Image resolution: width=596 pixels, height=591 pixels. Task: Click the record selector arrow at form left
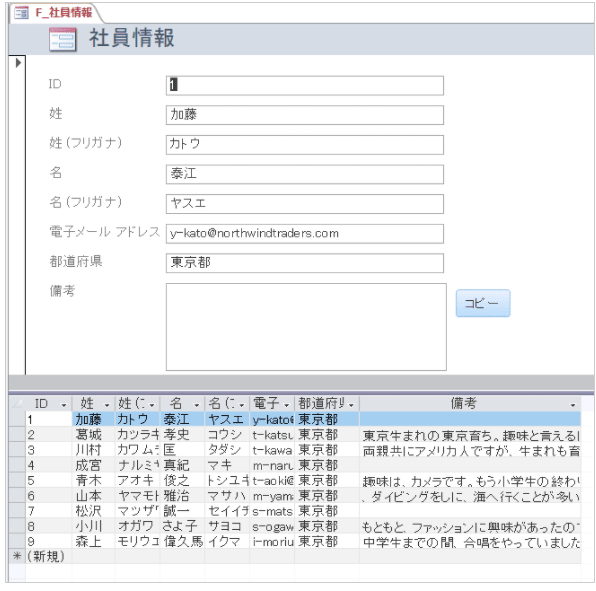(18, 62)
